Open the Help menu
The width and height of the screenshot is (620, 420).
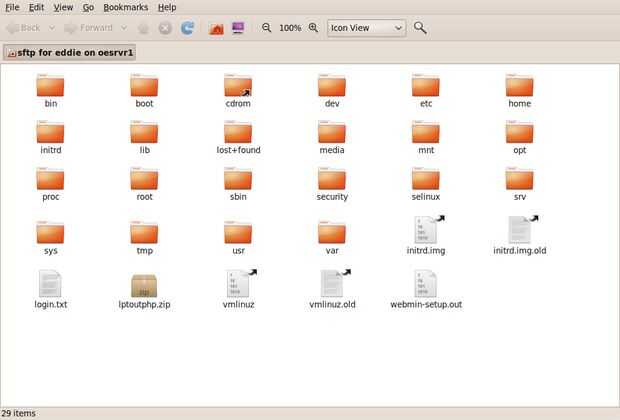pos(167,7)
